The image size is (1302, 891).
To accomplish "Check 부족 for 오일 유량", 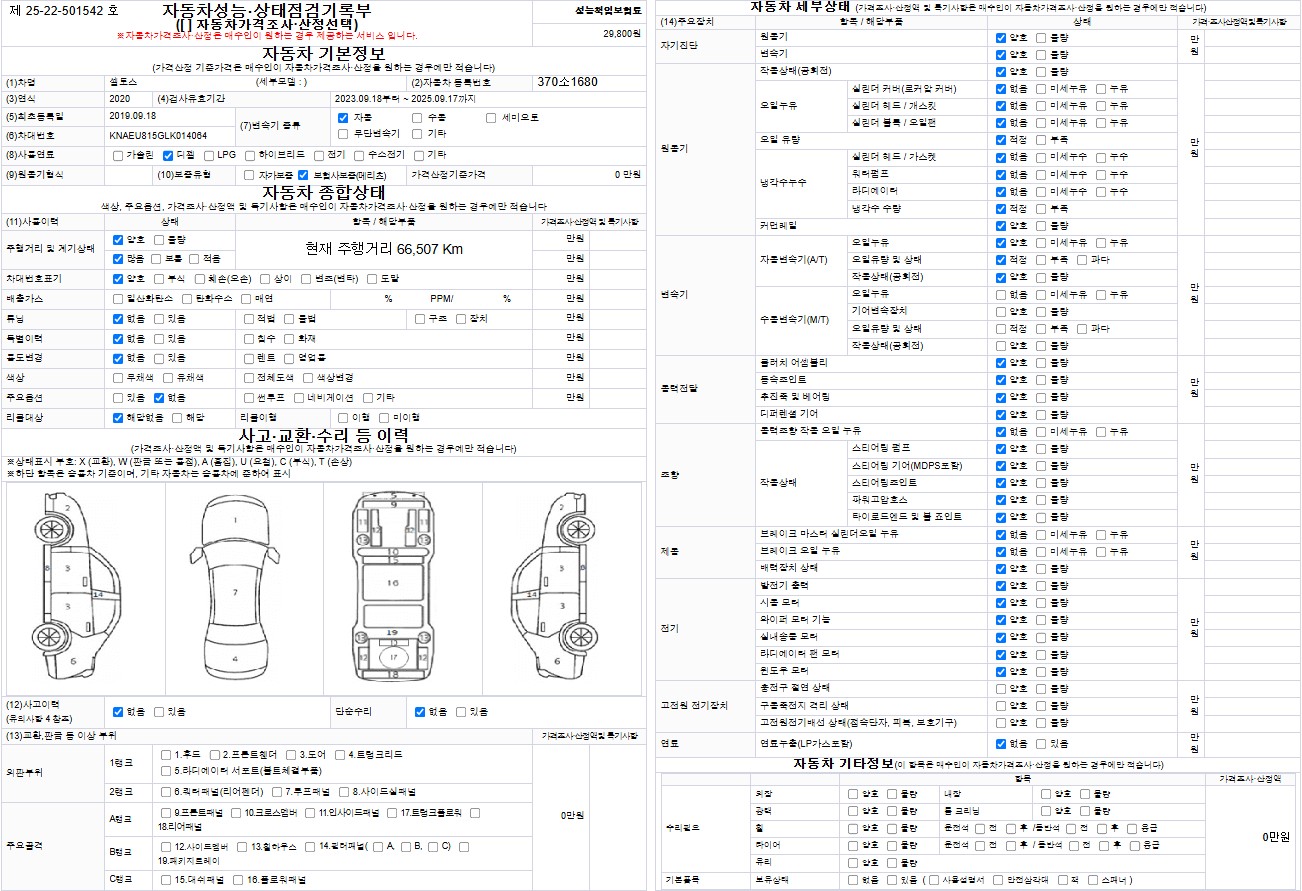I will [1040, 140].
